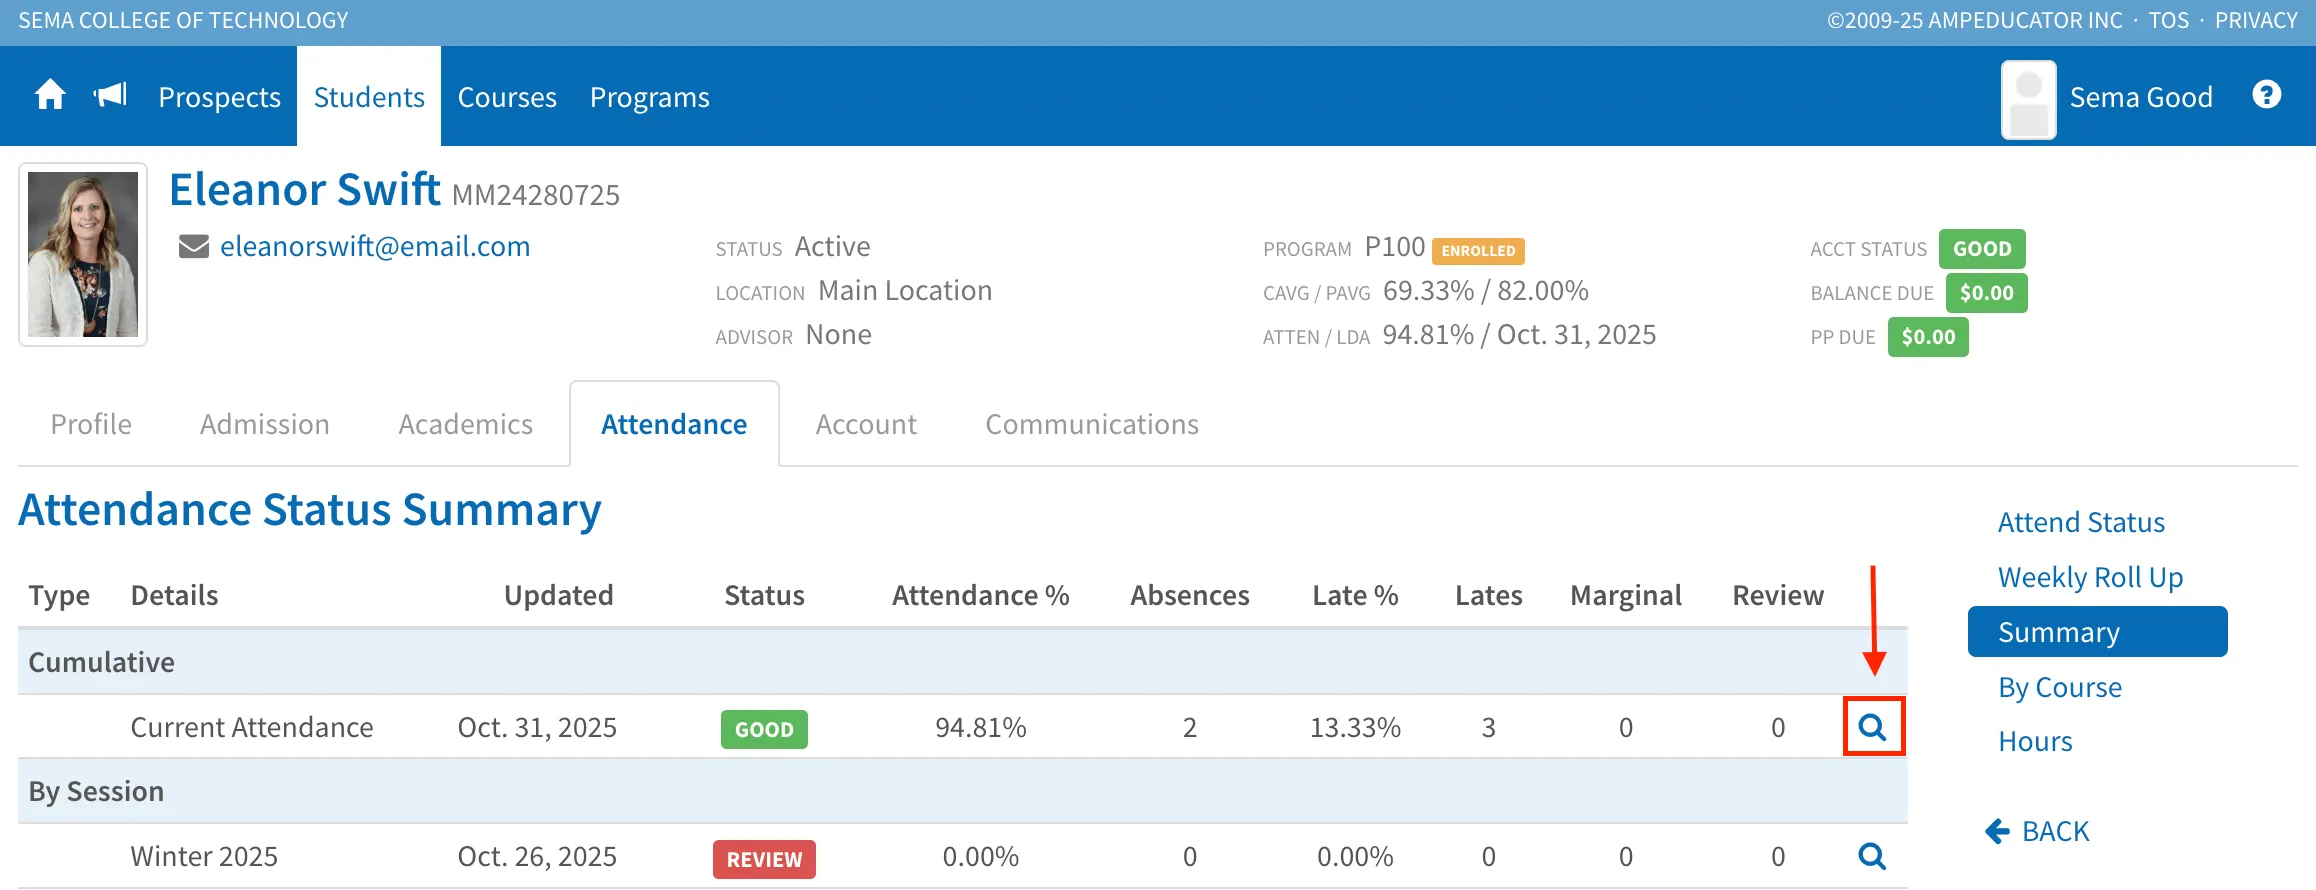The width and height of the screenshot is (2316, 890).
Task: Open the help question mark icon
Action: pos(2267,95)
